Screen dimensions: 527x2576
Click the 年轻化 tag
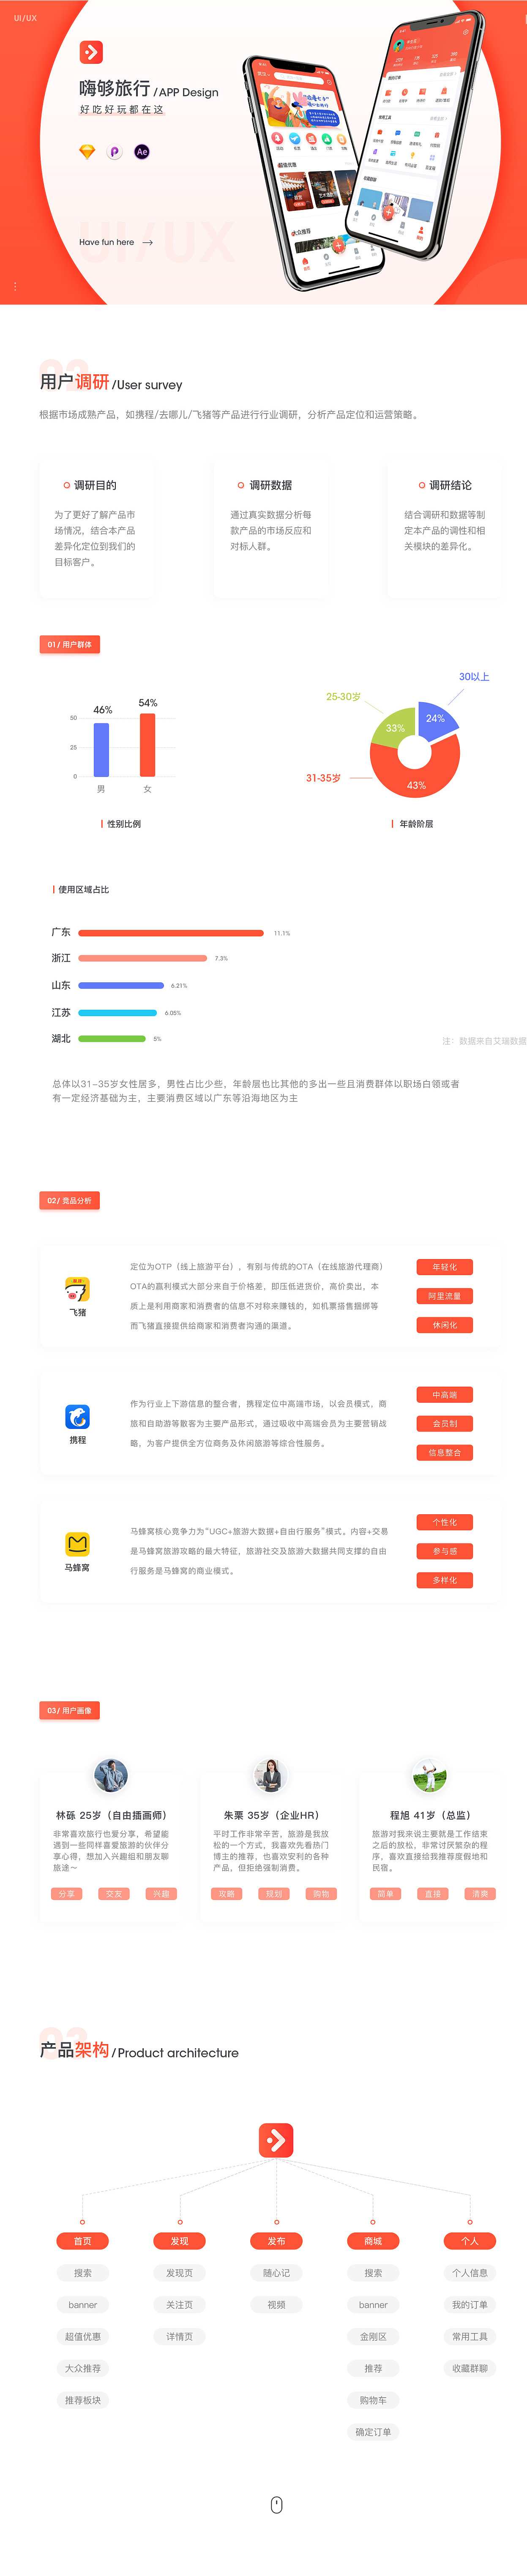445,1267
